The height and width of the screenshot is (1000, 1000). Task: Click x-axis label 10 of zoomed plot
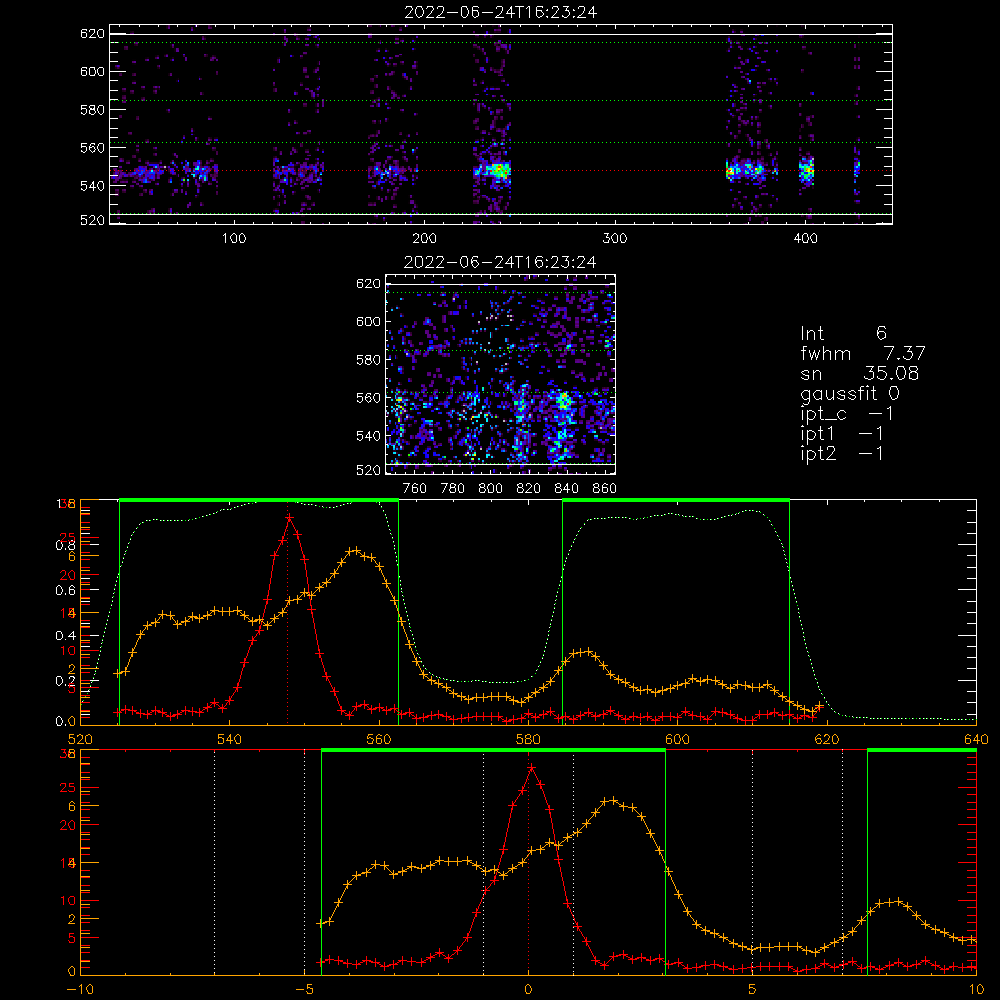click(x=976, y=989)
